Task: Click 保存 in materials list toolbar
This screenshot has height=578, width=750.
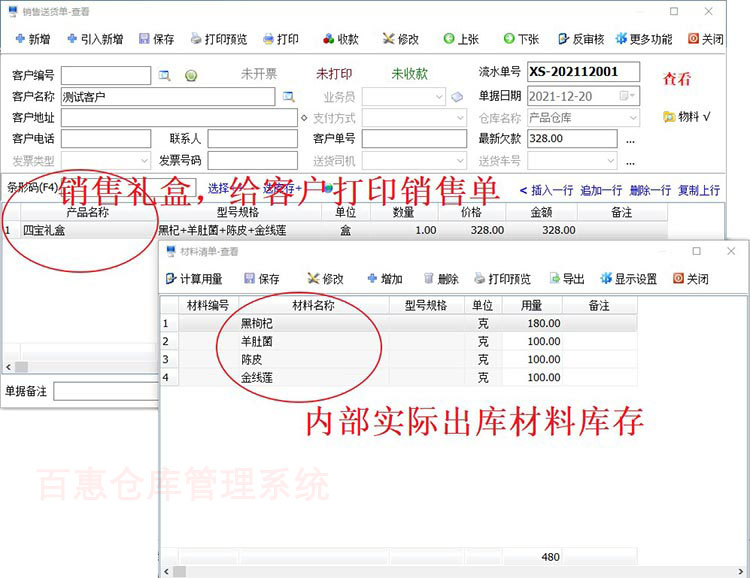Action: point(262,279)
